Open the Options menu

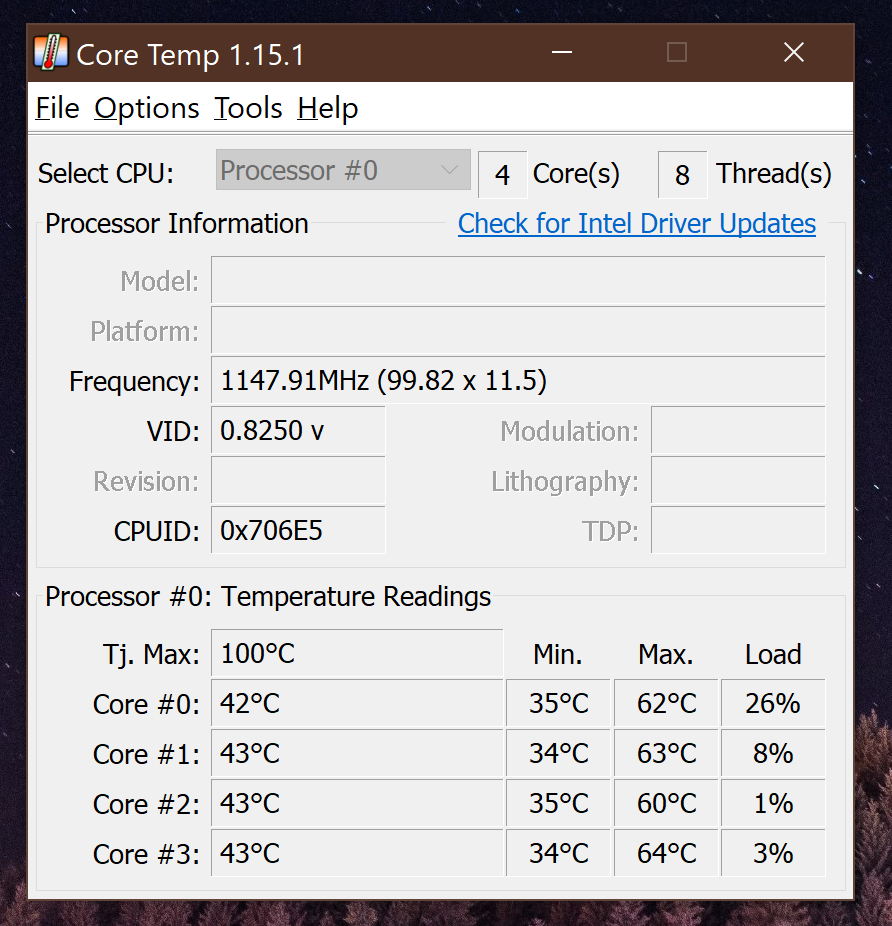coord(147,109)
